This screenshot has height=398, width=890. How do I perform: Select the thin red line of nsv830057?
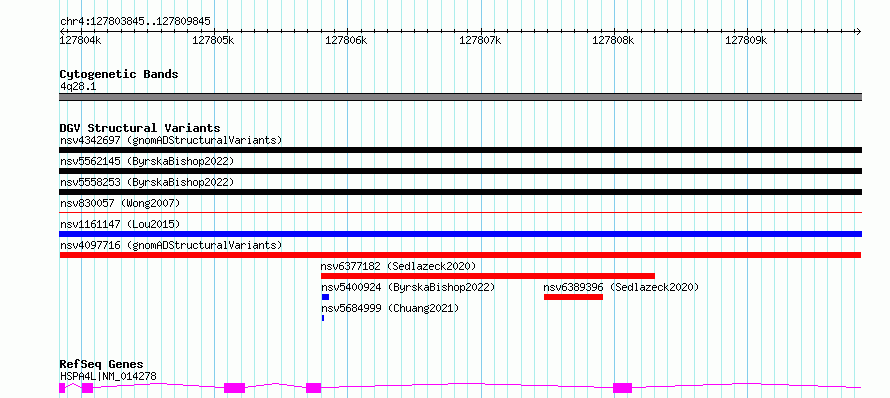tap(460, 212)
